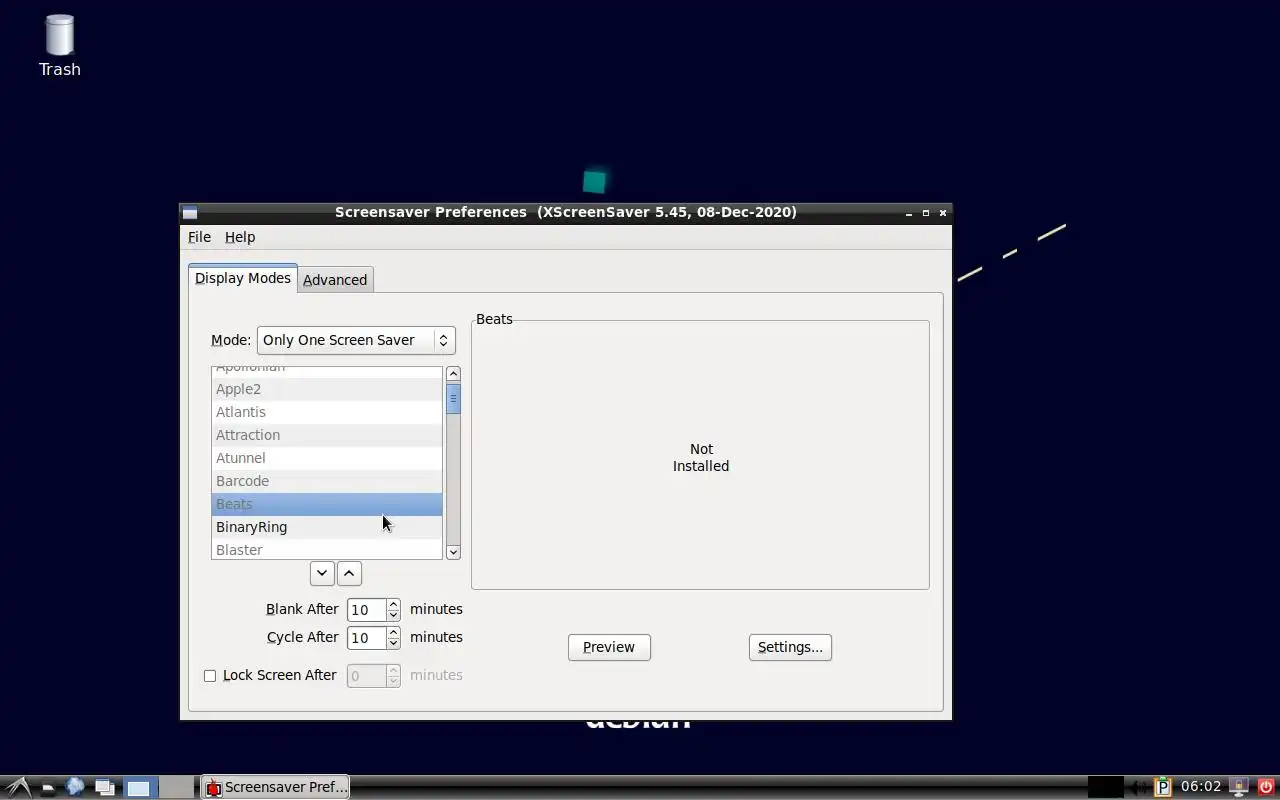Click the 06:02 clock in the panel
The height and width of the screenshot is (800, 1280).
tap(1201, 787)
